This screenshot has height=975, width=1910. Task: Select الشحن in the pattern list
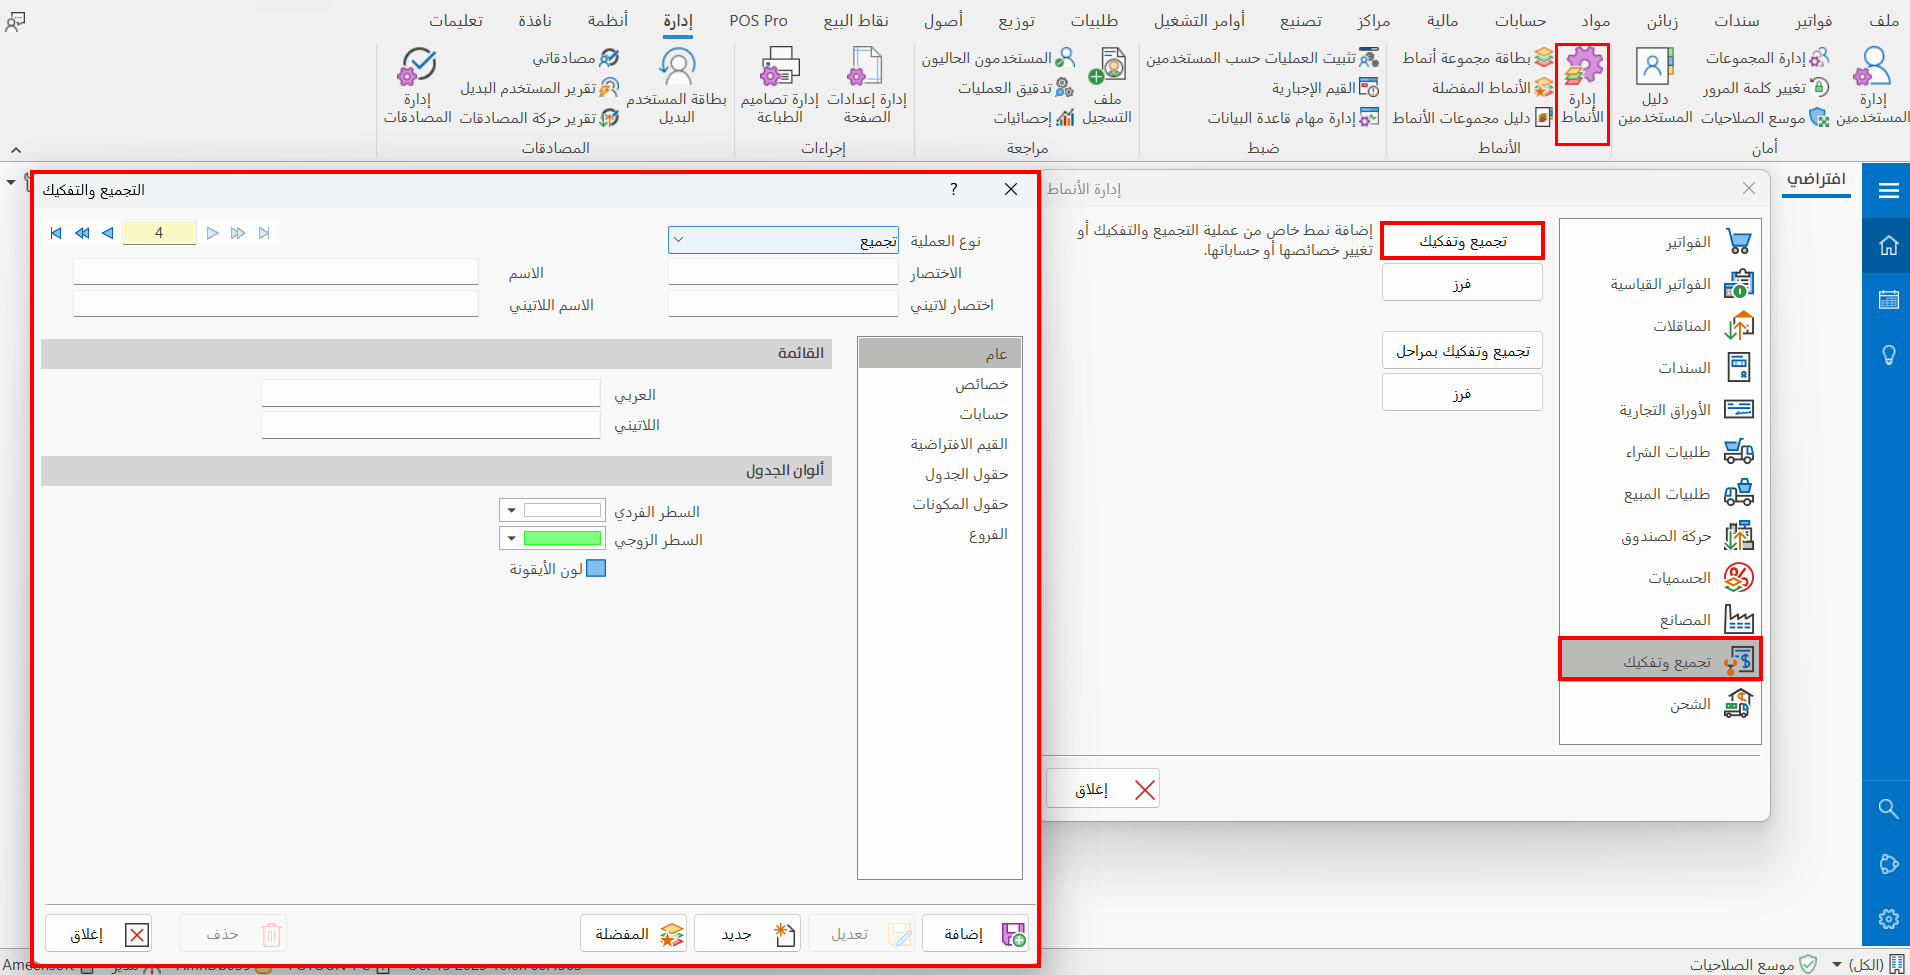[x=1660, y=704]
